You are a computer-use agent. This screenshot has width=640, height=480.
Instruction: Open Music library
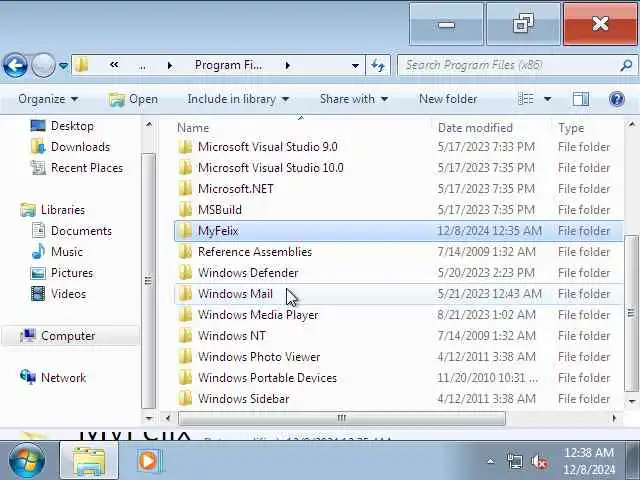tap(57, 252)
